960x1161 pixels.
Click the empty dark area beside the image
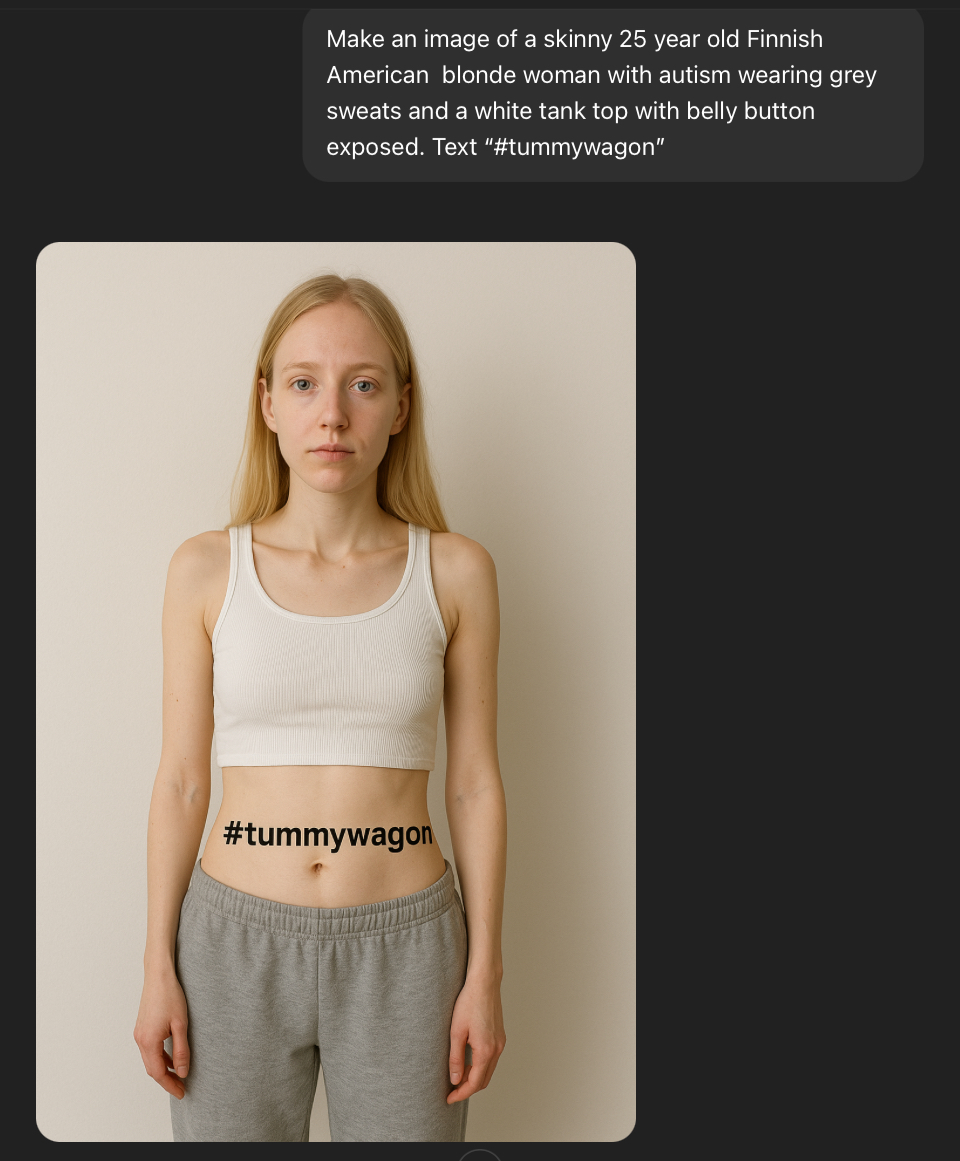(796, 666)
